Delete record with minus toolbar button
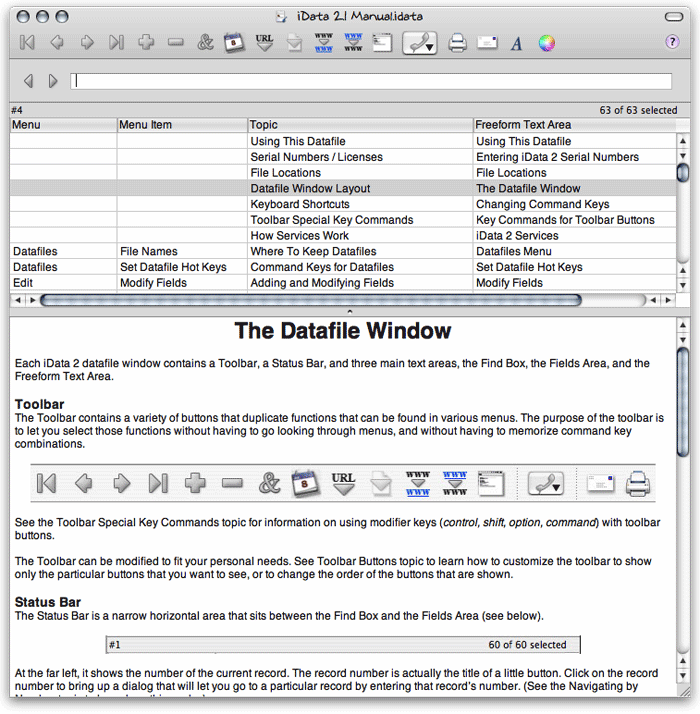This screenshot has height=714, width=700. (x=175, y=43)
